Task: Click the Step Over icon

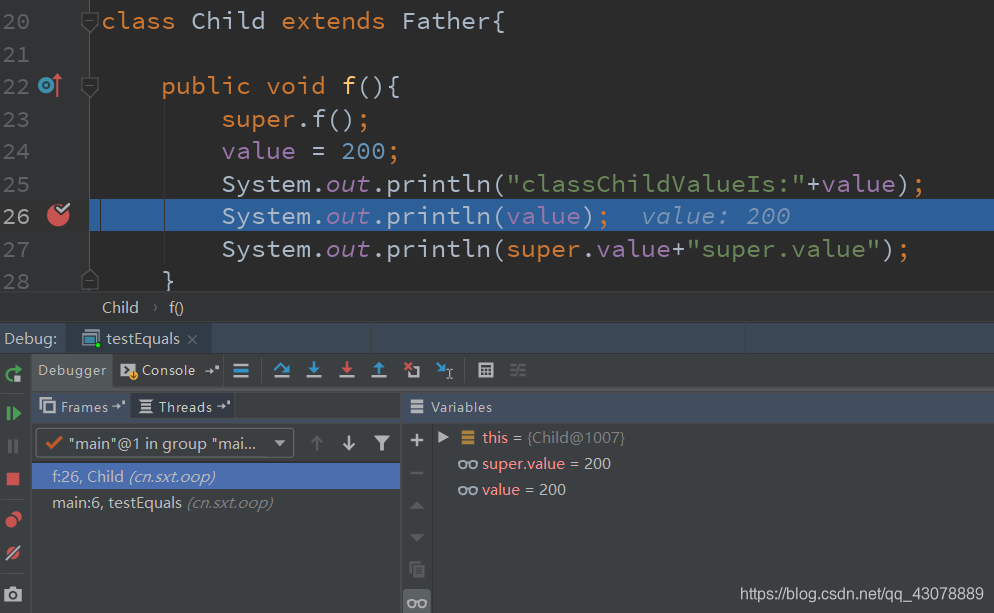Action: (281, 370)
